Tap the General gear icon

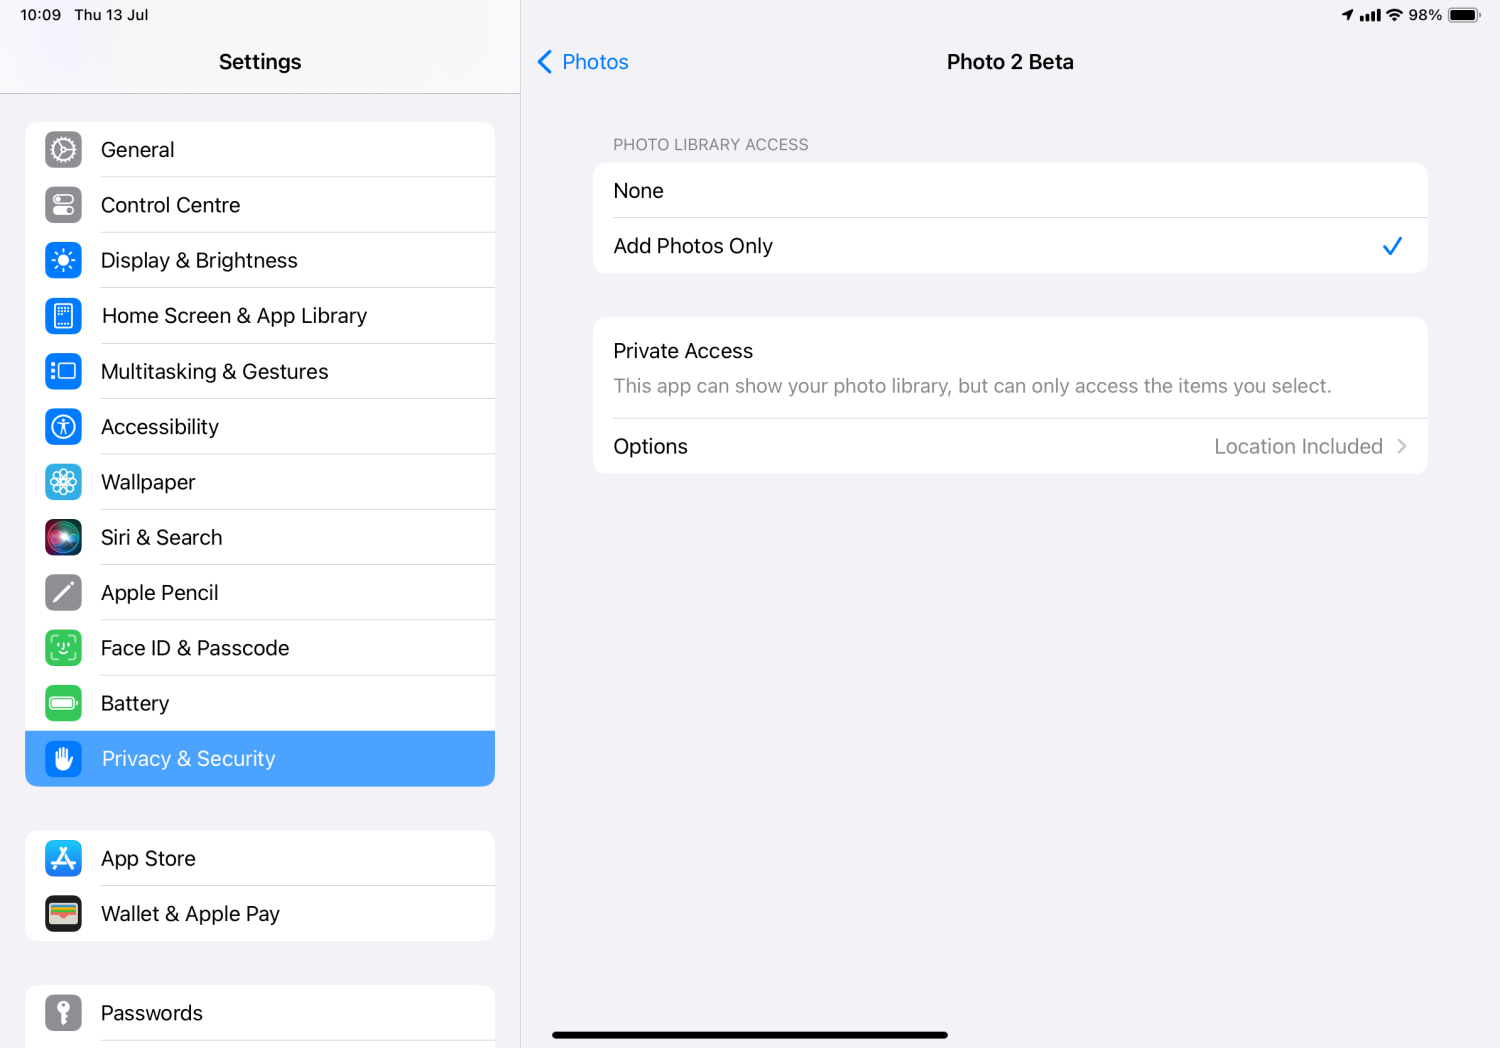[x=63, y=150]
